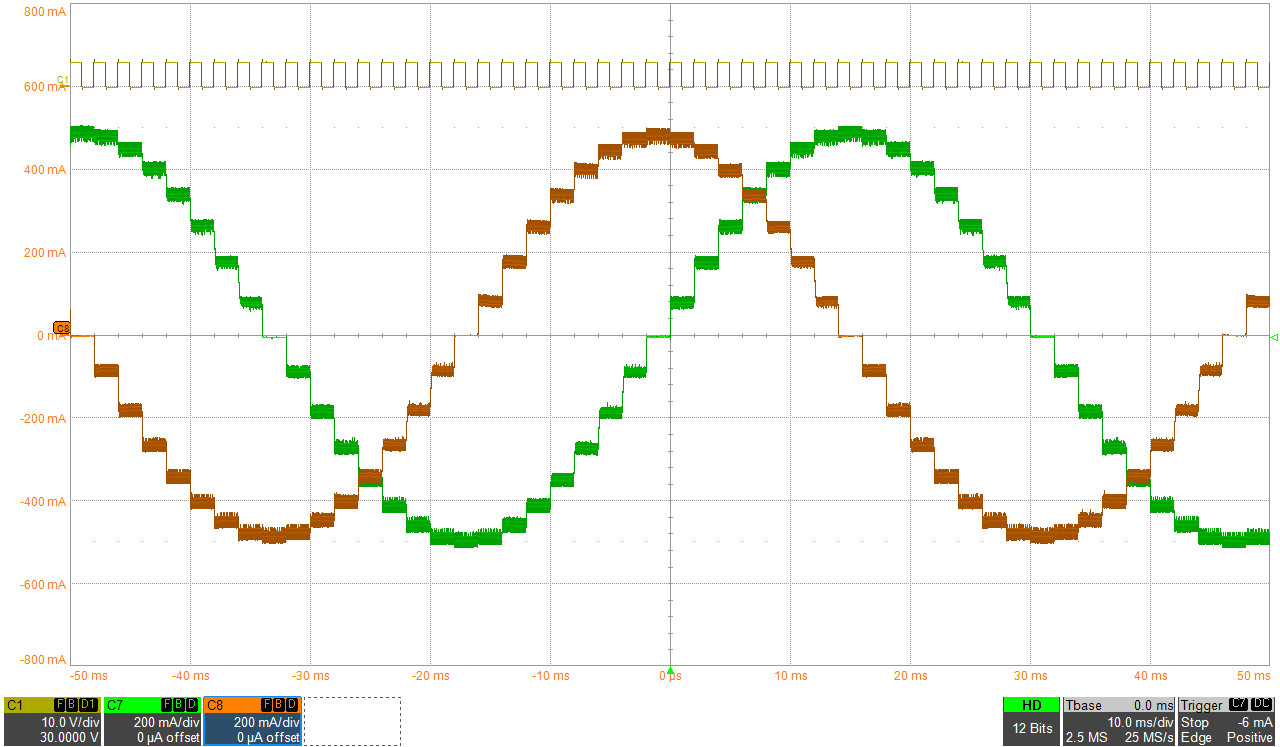Open the Tbase timebase descriptor
Screen dimensions: 1280x747
pos(1118,721)
